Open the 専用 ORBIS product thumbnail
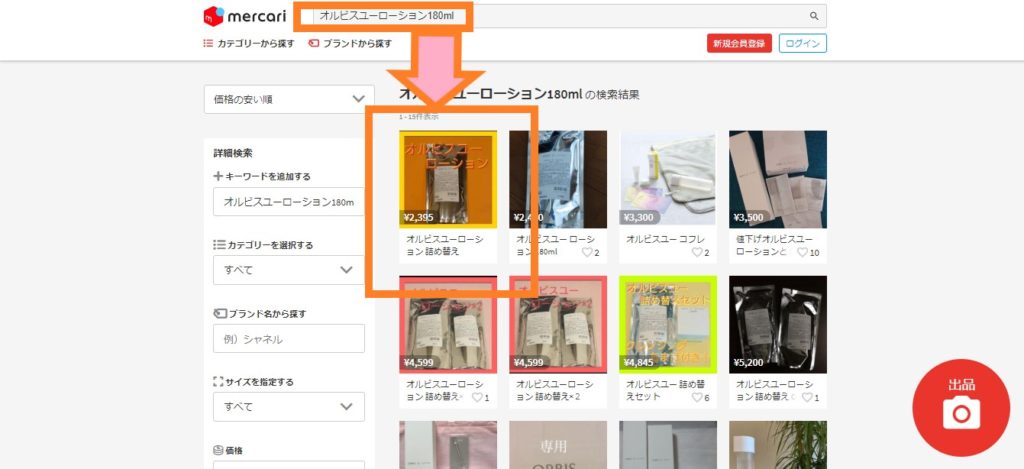 point(558,445)
